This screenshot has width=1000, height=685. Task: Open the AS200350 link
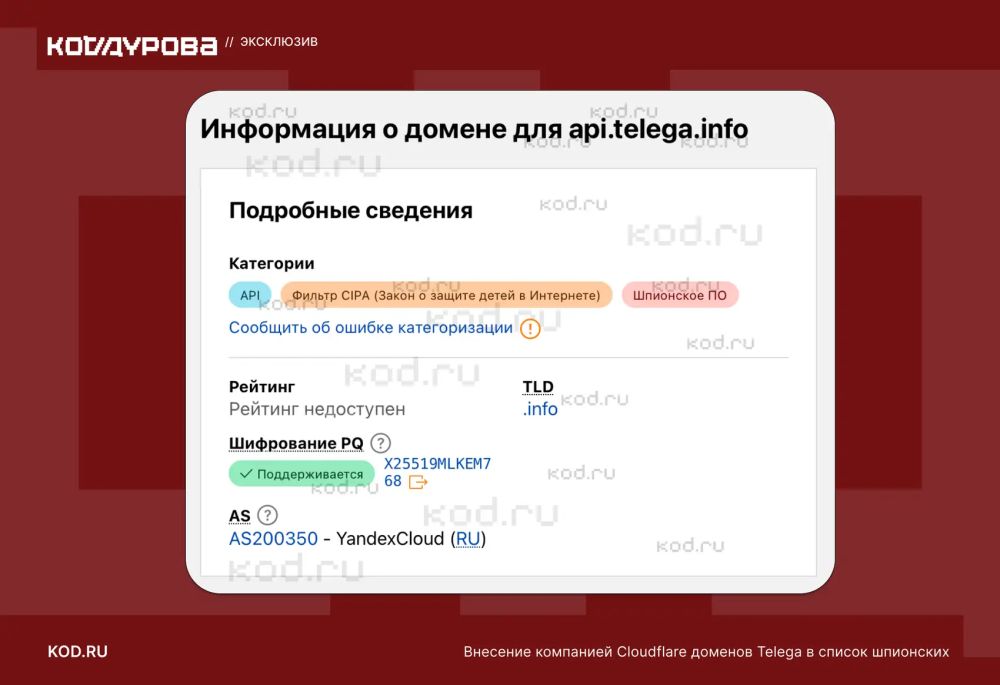click(x=273, y=539)
